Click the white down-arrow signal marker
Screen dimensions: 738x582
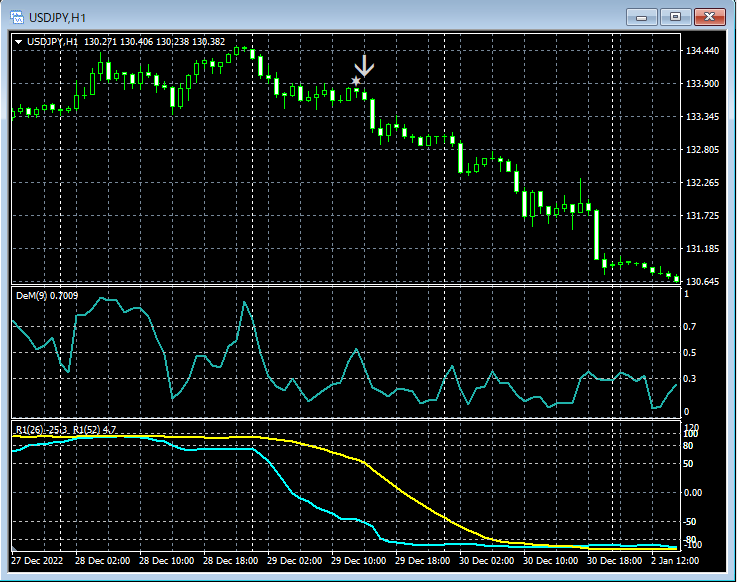(365, 67)
